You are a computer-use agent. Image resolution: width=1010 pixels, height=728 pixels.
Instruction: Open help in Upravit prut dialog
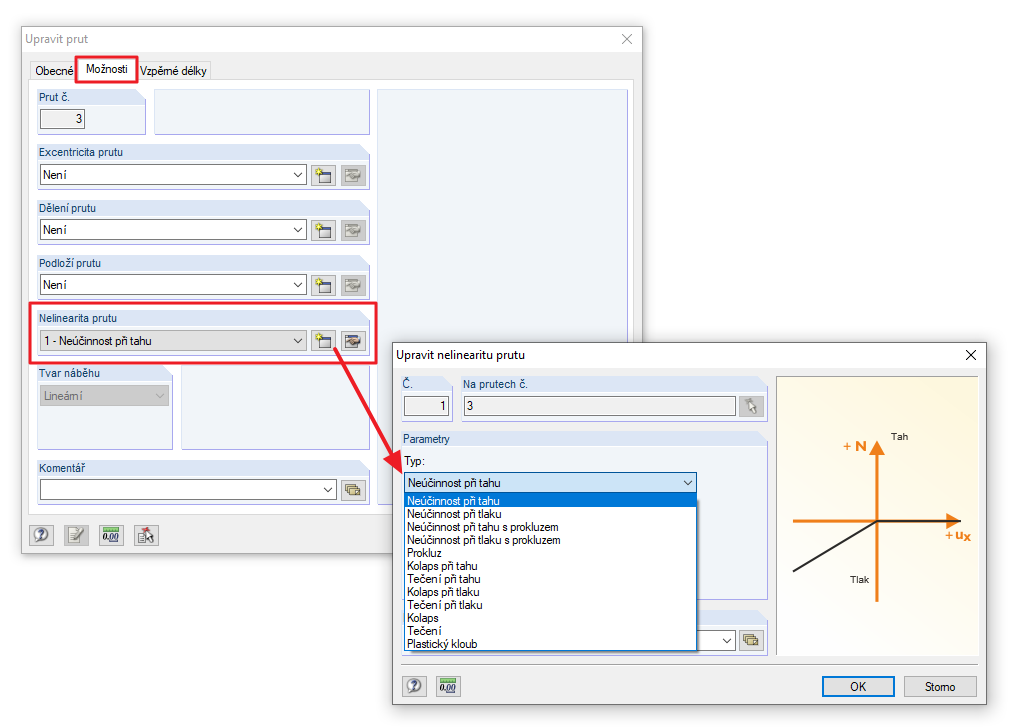tap(42, 535)
